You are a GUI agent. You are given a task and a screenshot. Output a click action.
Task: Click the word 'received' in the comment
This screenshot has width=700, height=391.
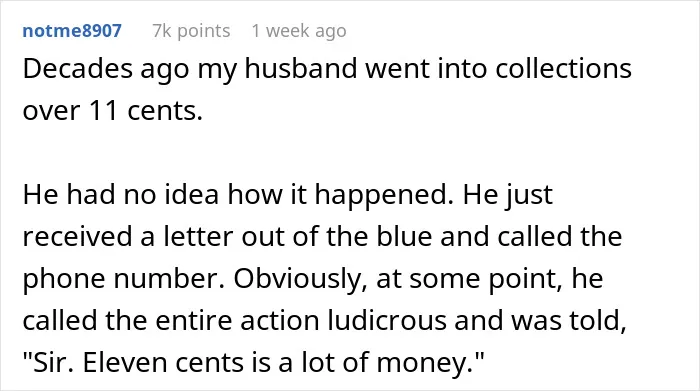pyautogui.click(x=78, y=237)
